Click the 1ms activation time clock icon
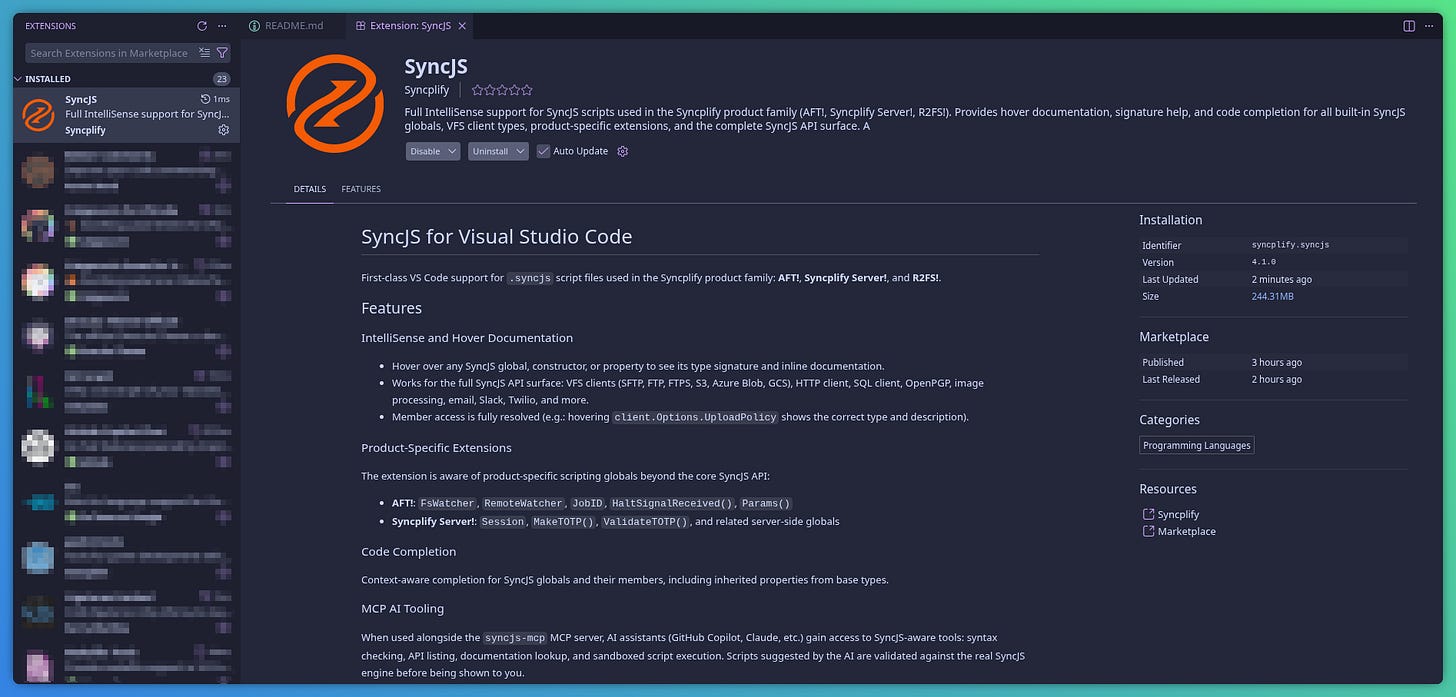 click(205, 99)
